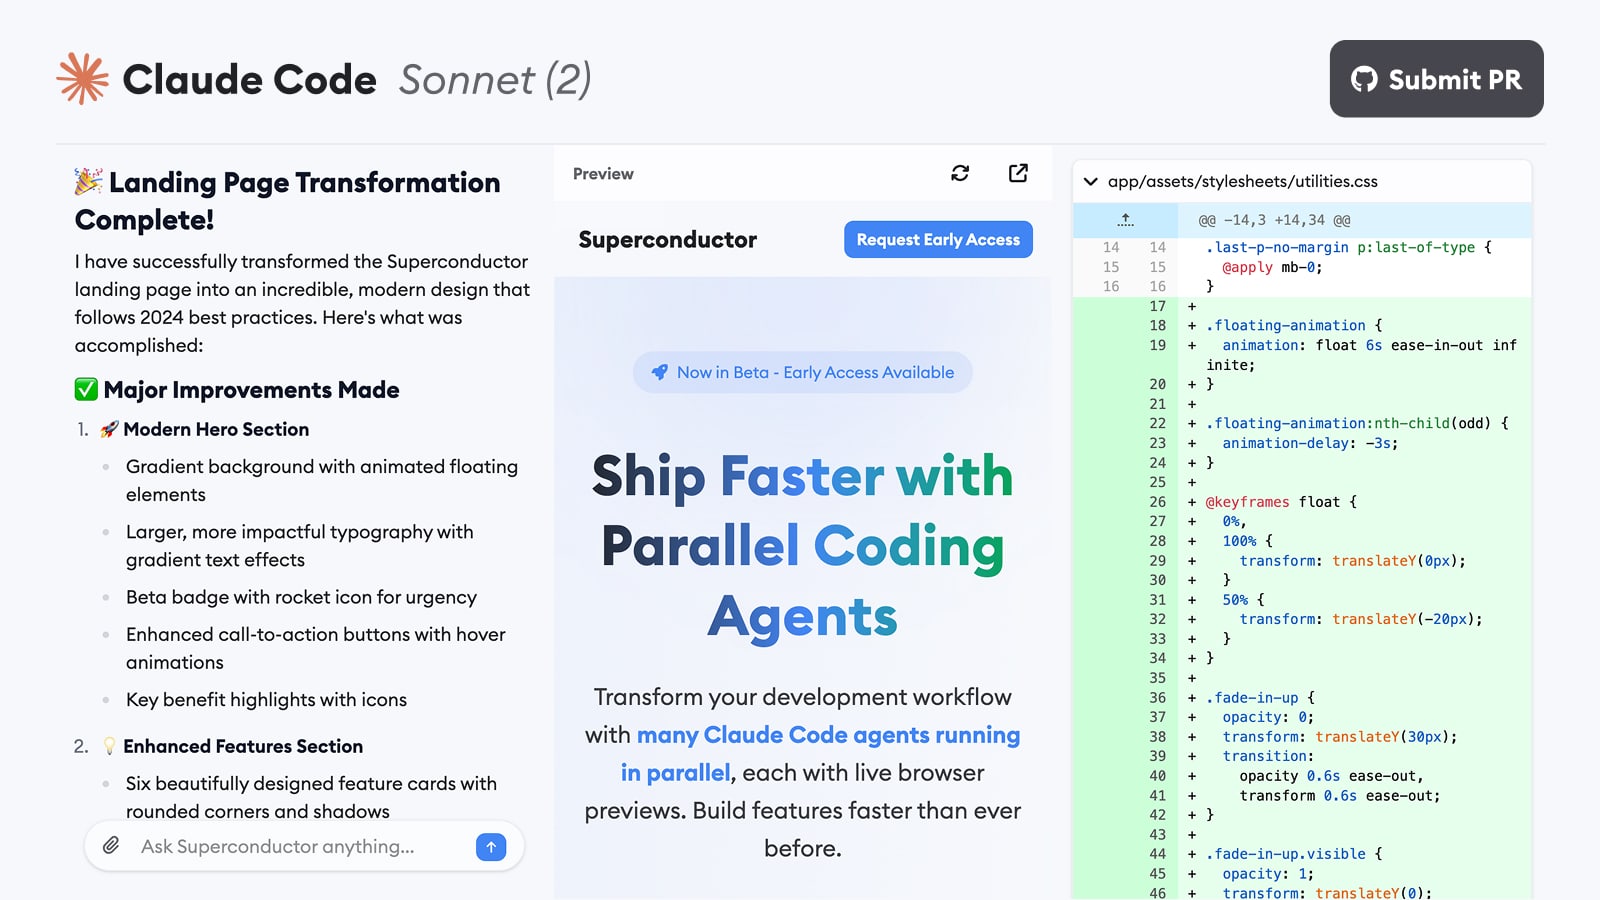Click the many Claude Code agents link

[820, 754]
